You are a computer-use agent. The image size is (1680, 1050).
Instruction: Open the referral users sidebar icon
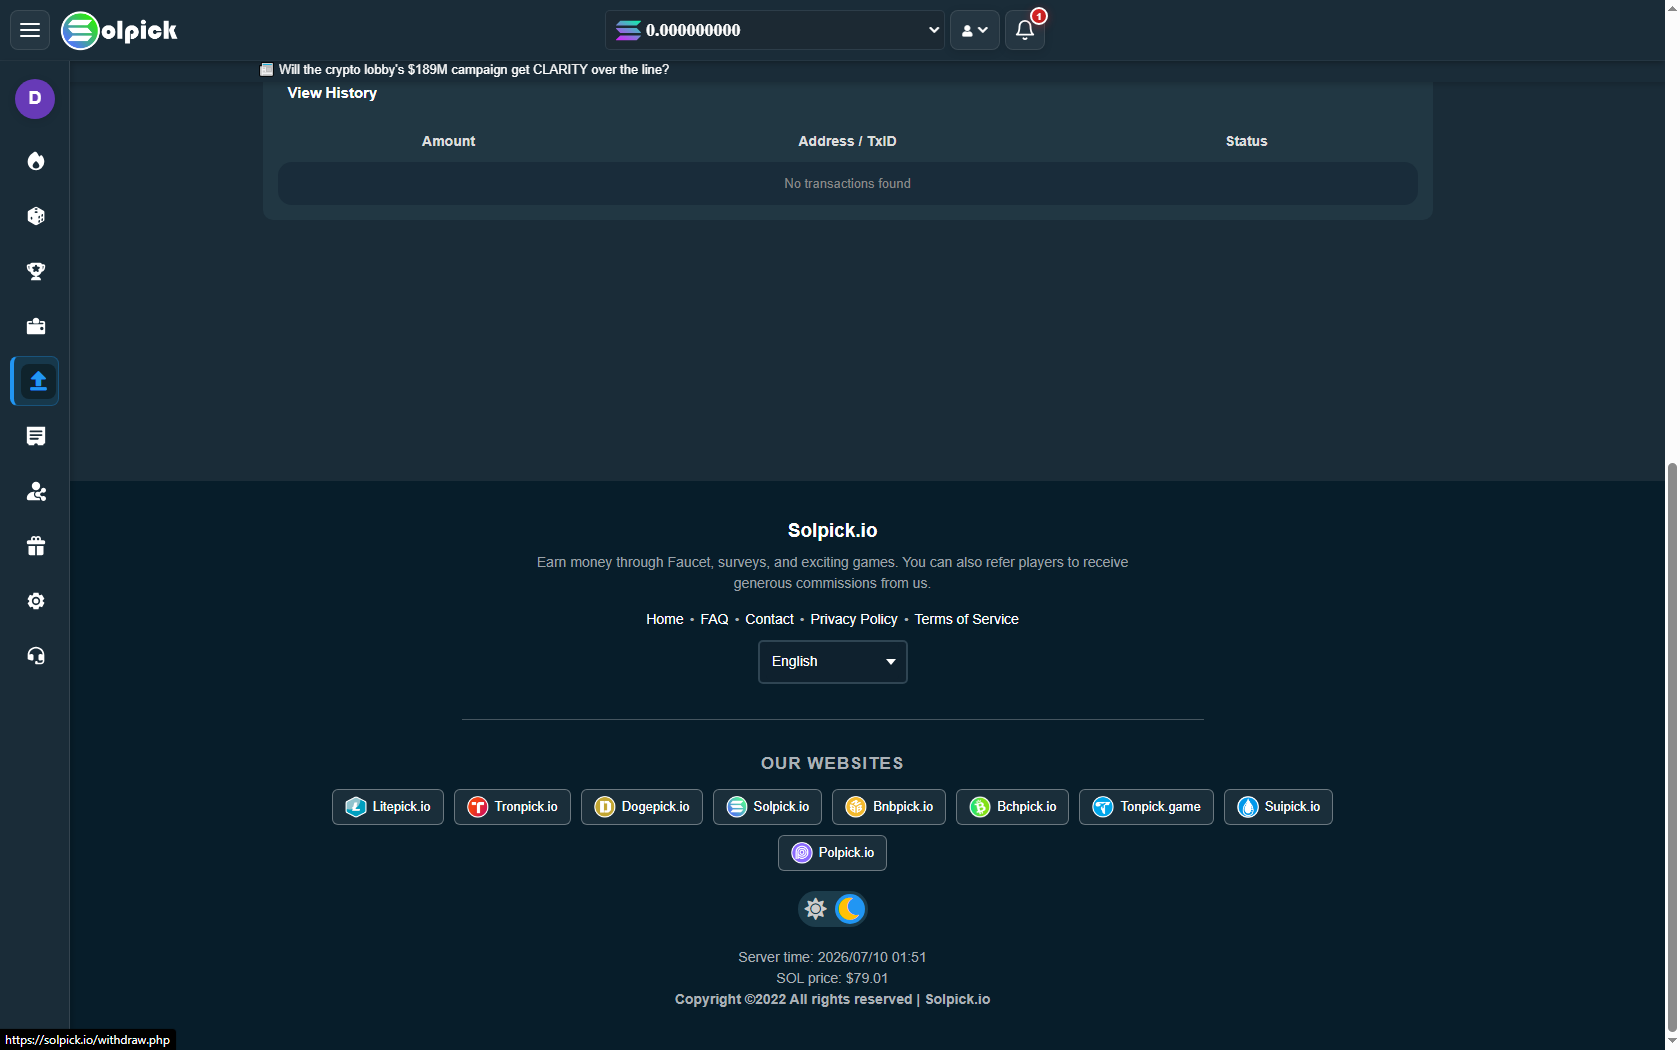36,491
